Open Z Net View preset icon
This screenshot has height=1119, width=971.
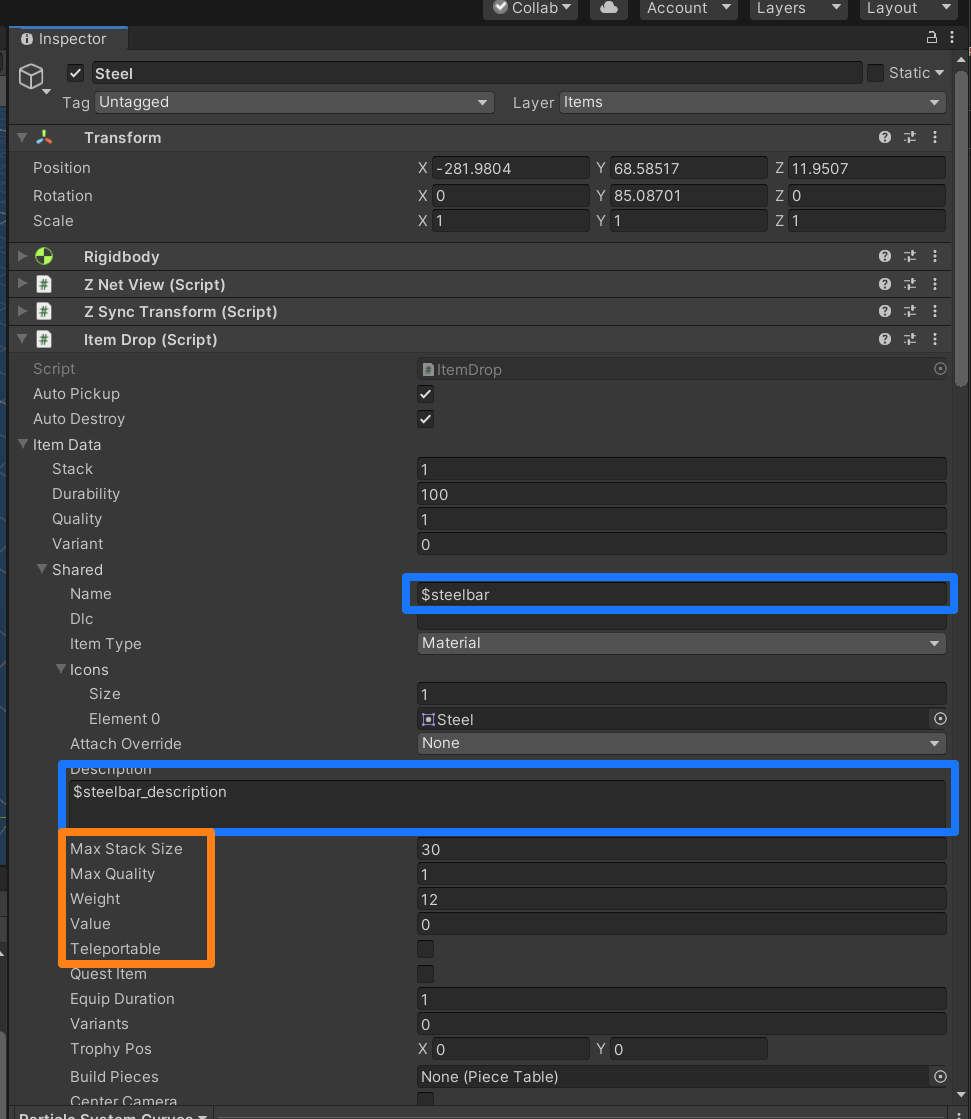(910, 284)
